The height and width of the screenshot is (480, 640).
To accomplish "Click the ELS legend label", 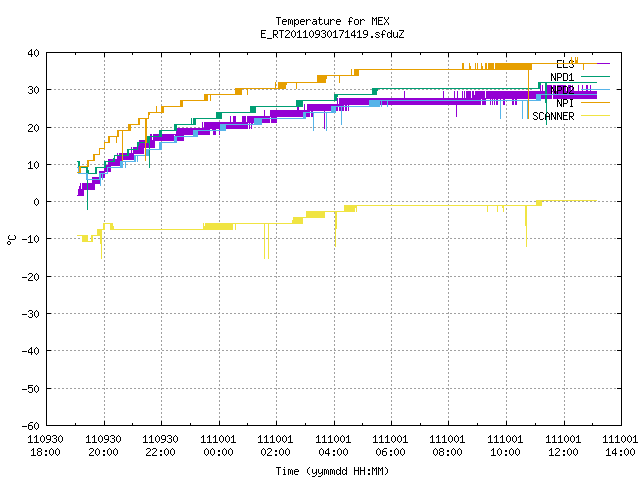I will click(565, 64).
